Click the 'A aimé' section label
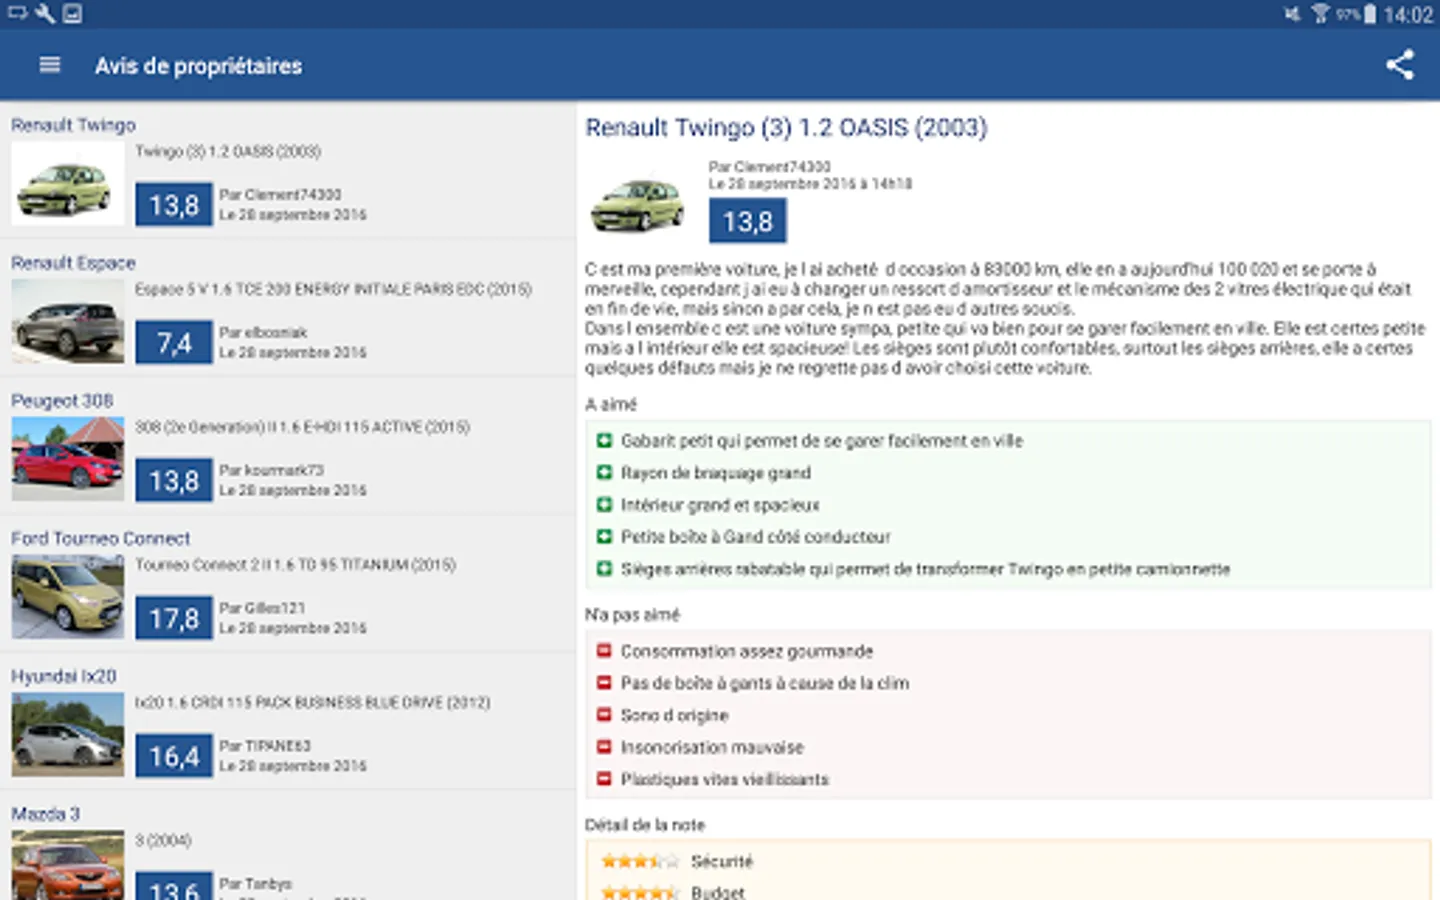 click(611, 405)
